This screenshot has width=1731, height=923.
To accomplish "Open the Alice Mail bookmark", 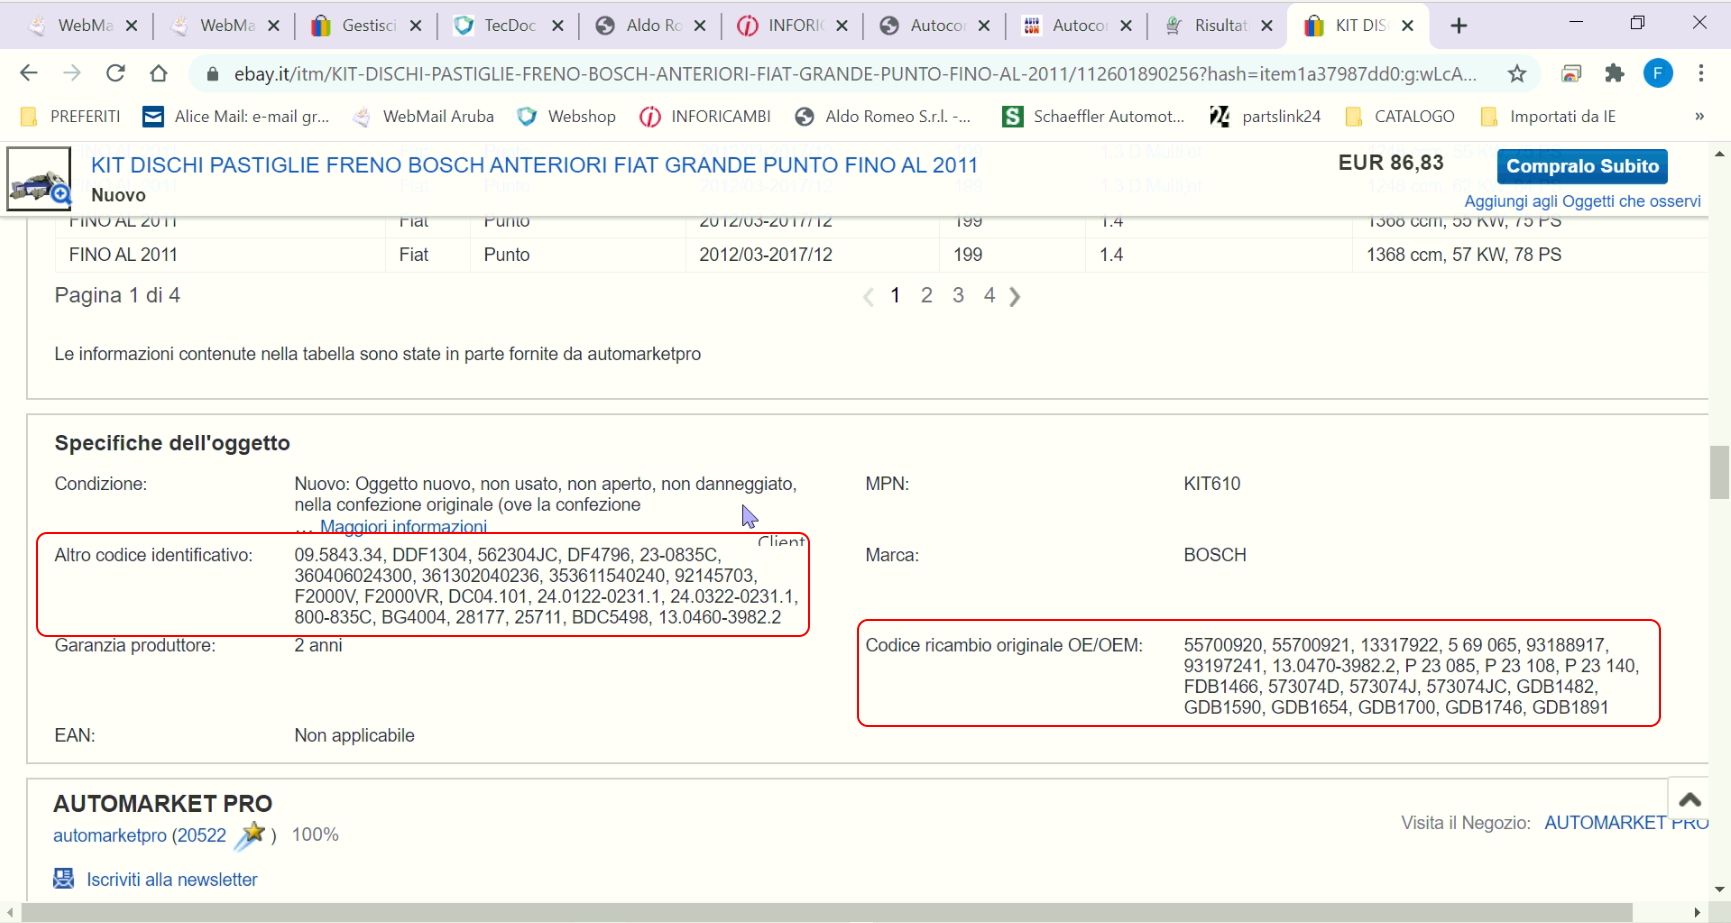I will 236,117.
